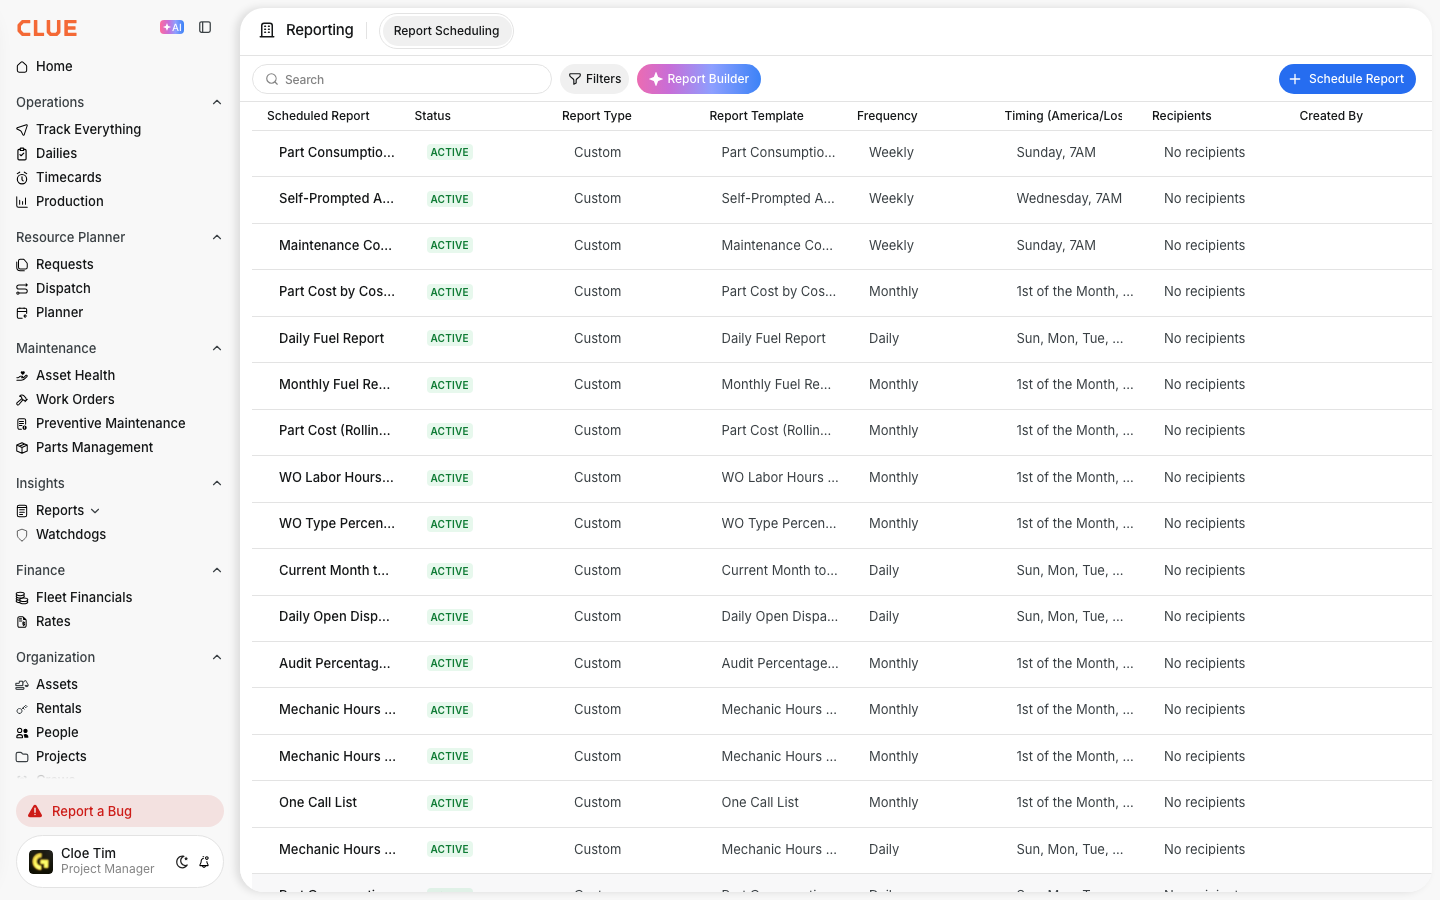Screen dimensions: 1440x900
Task: Open Watchdogs under Insights
Action: tap(70, 534)
